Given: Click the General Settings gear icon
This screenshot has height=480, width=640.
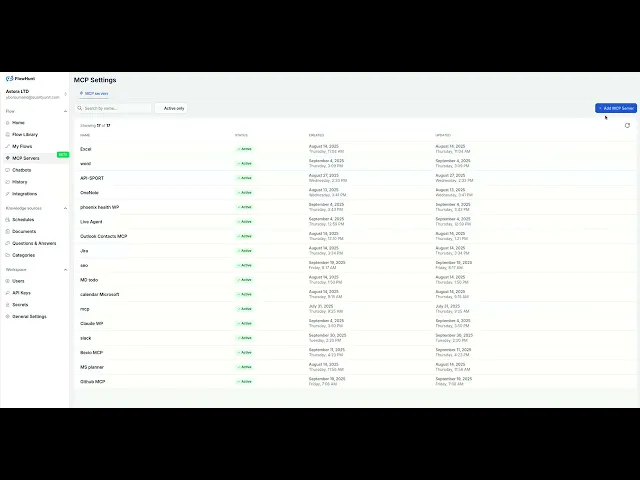Looking at the screenshot, I should 8,316.
